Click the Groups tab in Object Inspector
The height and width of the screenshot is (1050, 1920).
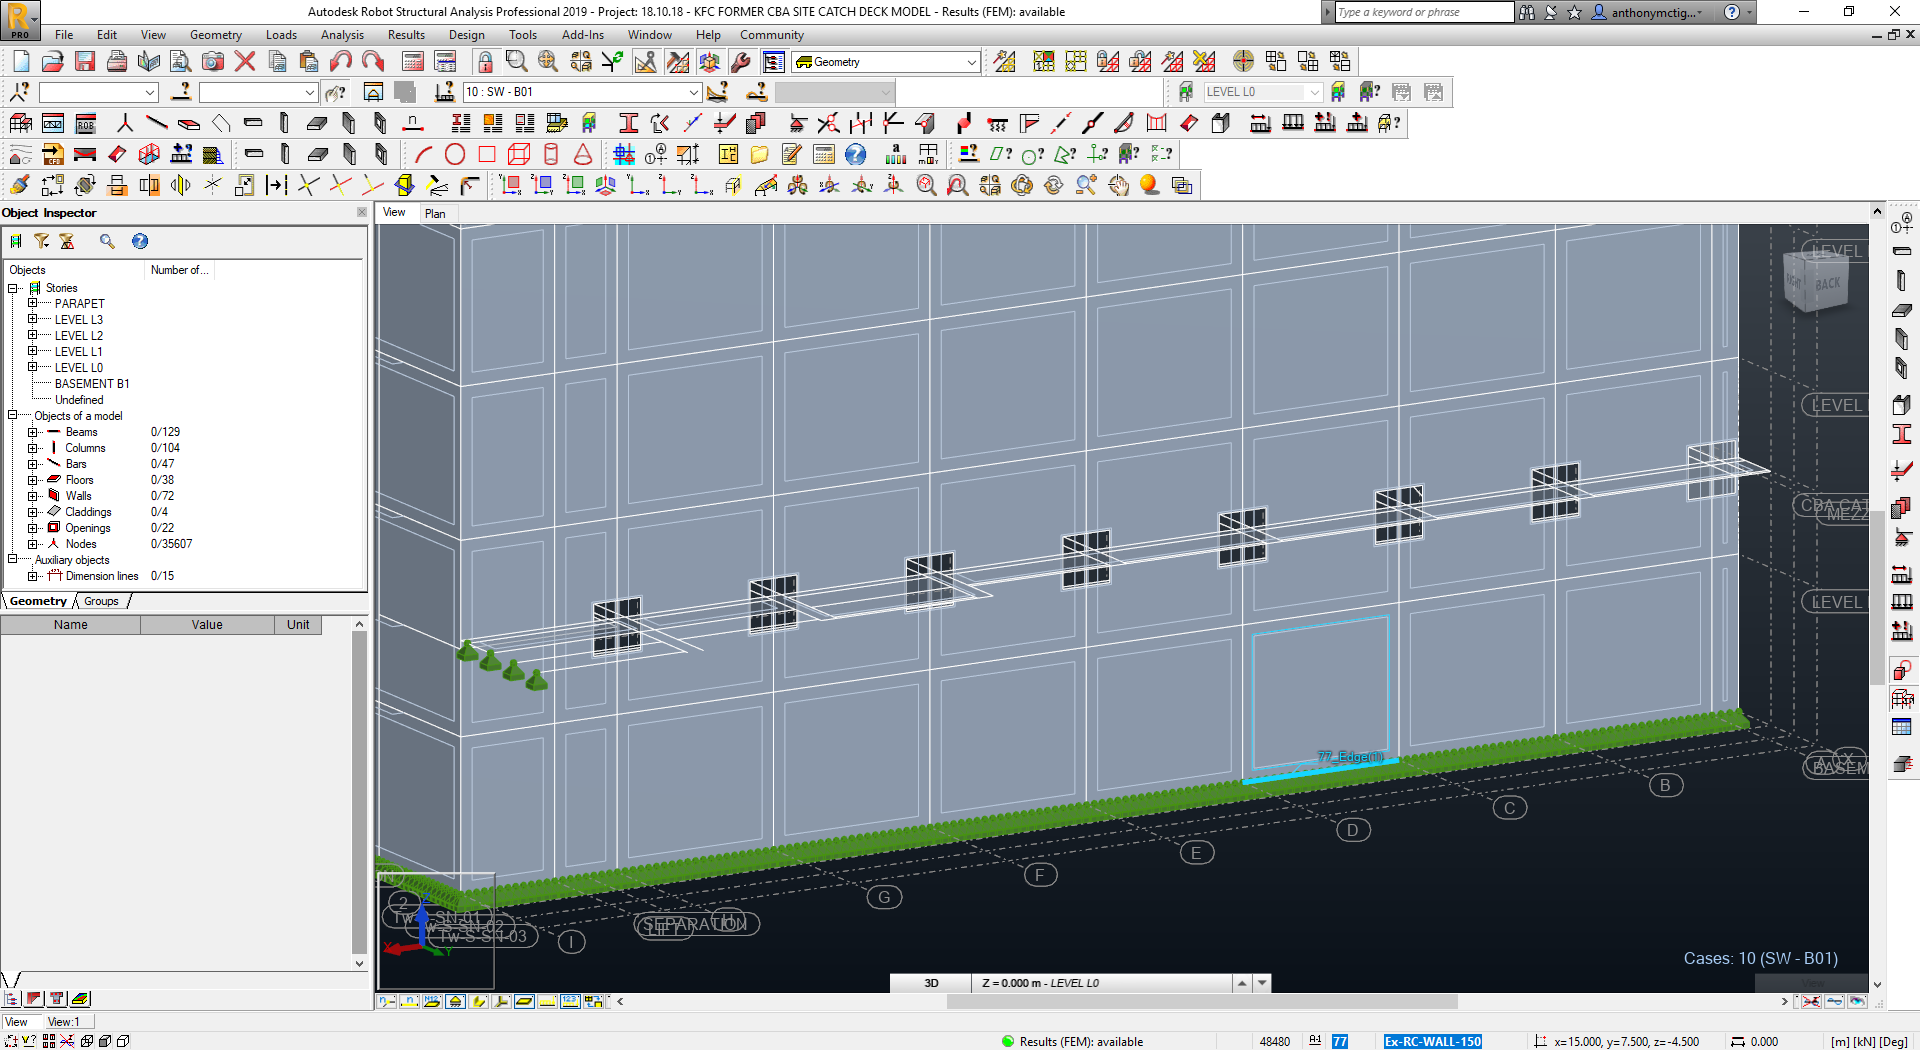pyautogui.click(x=101, y=601)
